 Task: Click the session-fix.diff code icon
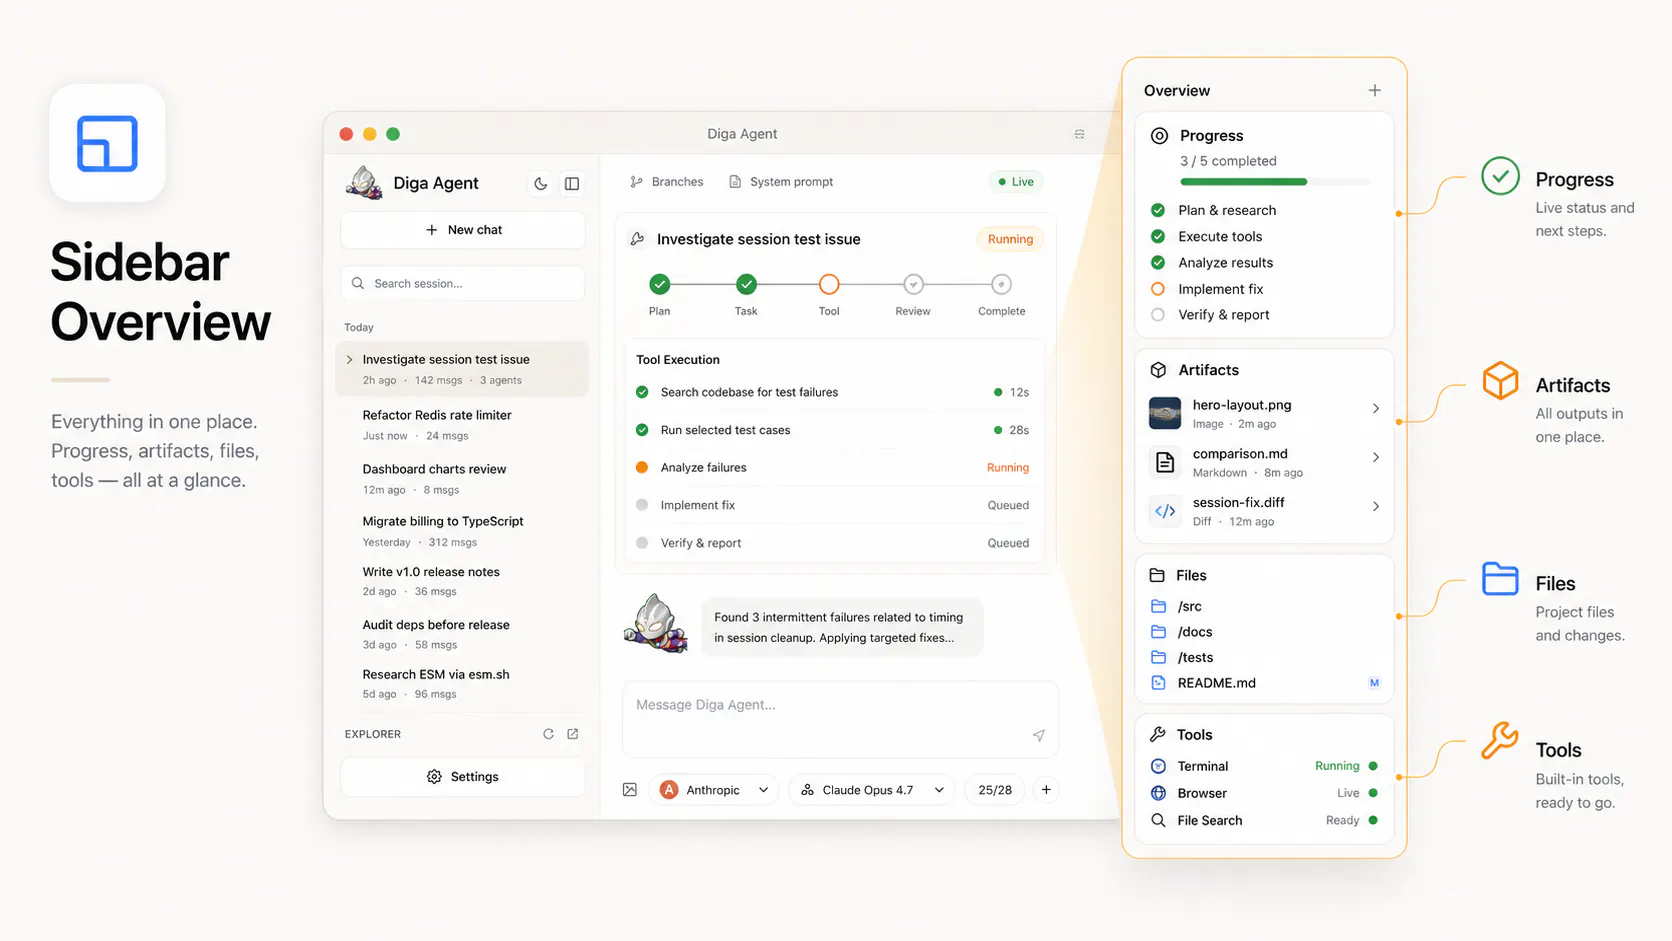(x=1165, y=511)
